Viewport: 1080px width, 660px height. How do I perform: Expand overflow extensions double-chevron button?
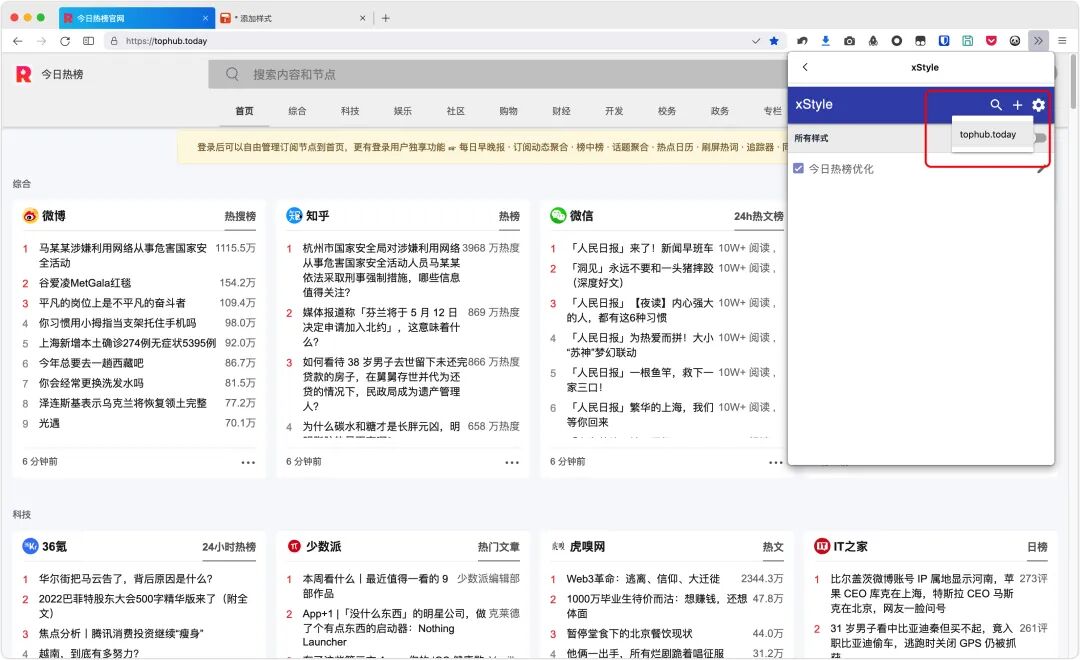(x=1038, y=41)
